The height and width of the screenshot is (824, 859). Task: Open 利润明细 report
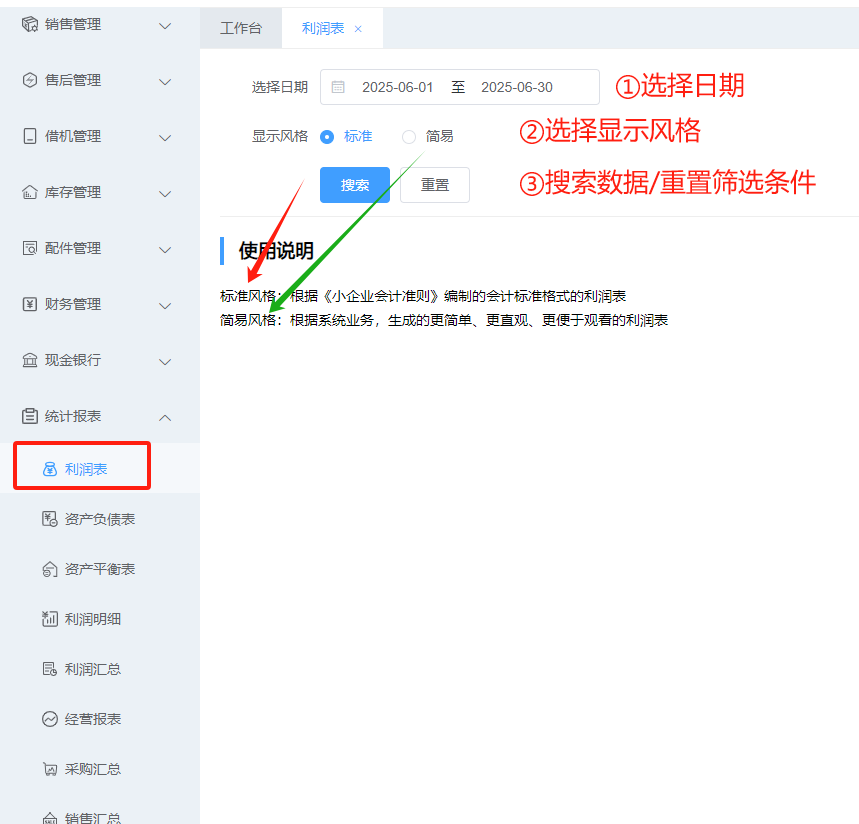tap(100, 619)
